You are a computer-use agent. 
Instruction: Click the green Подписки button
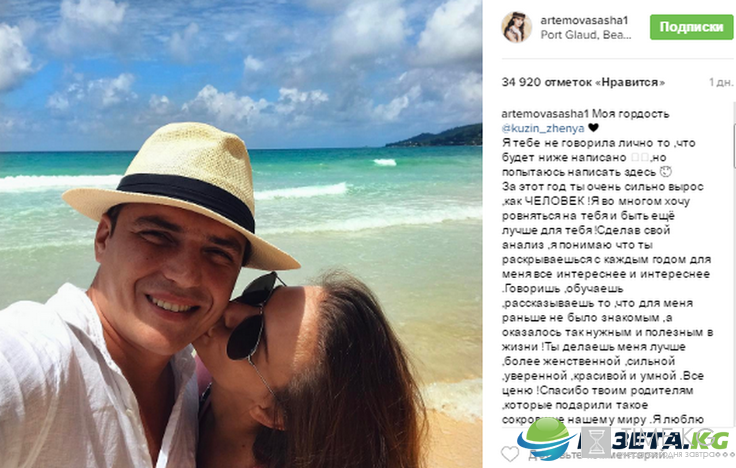[691, 27]
